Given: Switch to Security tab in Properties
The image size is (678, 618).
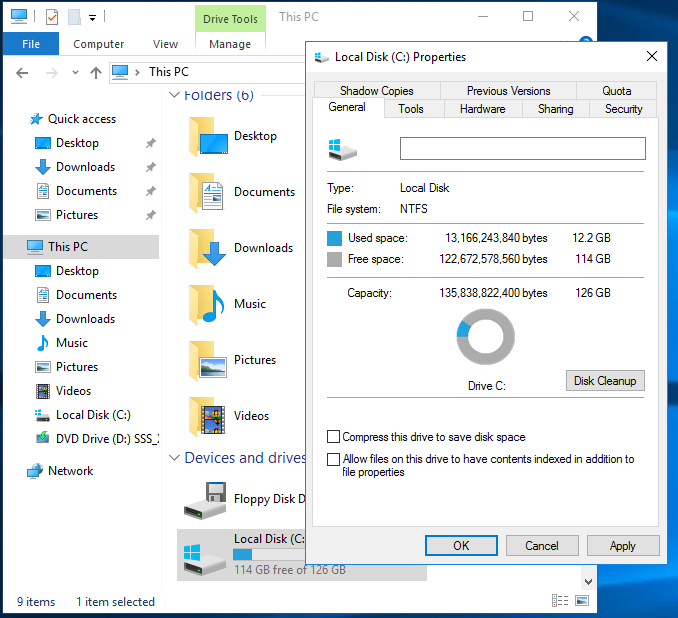Looking at the screenshot, I should (x=624, y=109).
